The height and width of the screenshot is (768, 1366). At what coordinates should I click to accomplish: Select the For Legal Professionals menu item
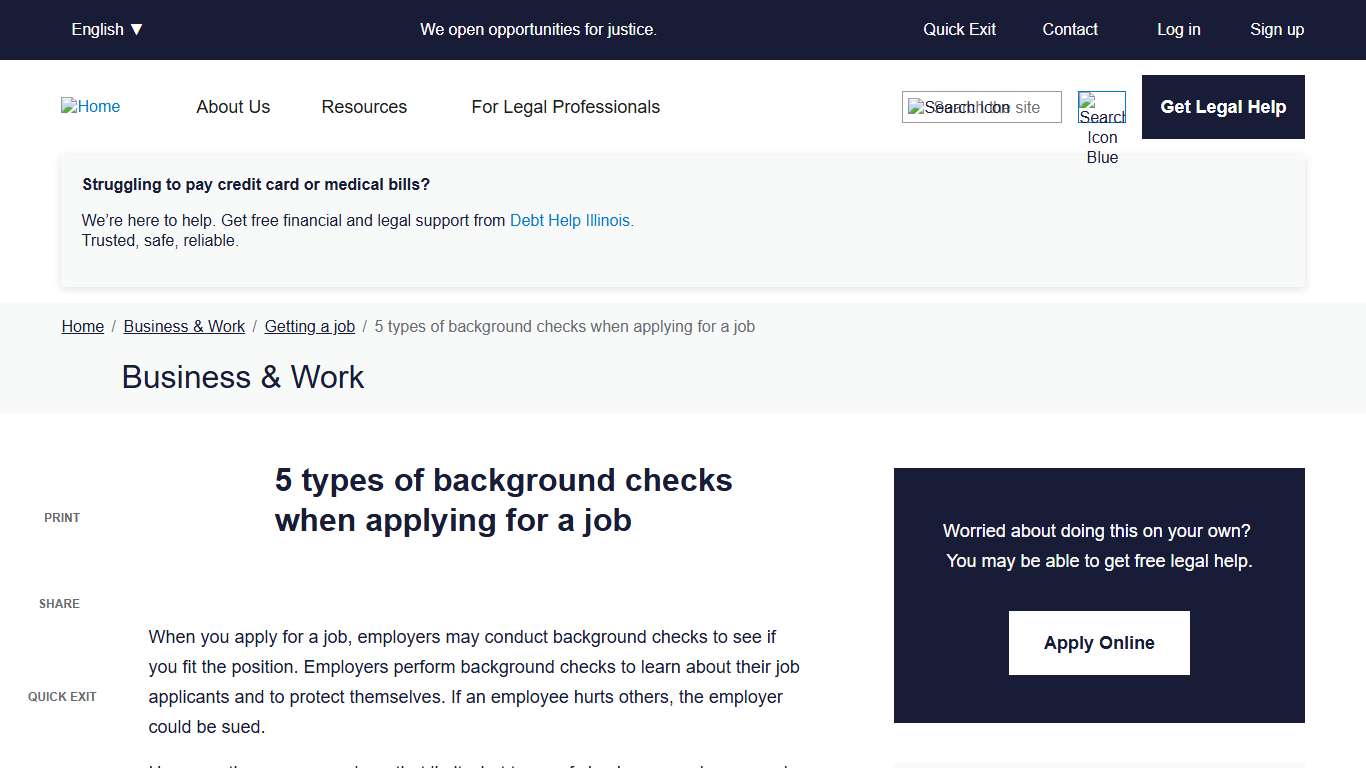pos(565,106)
